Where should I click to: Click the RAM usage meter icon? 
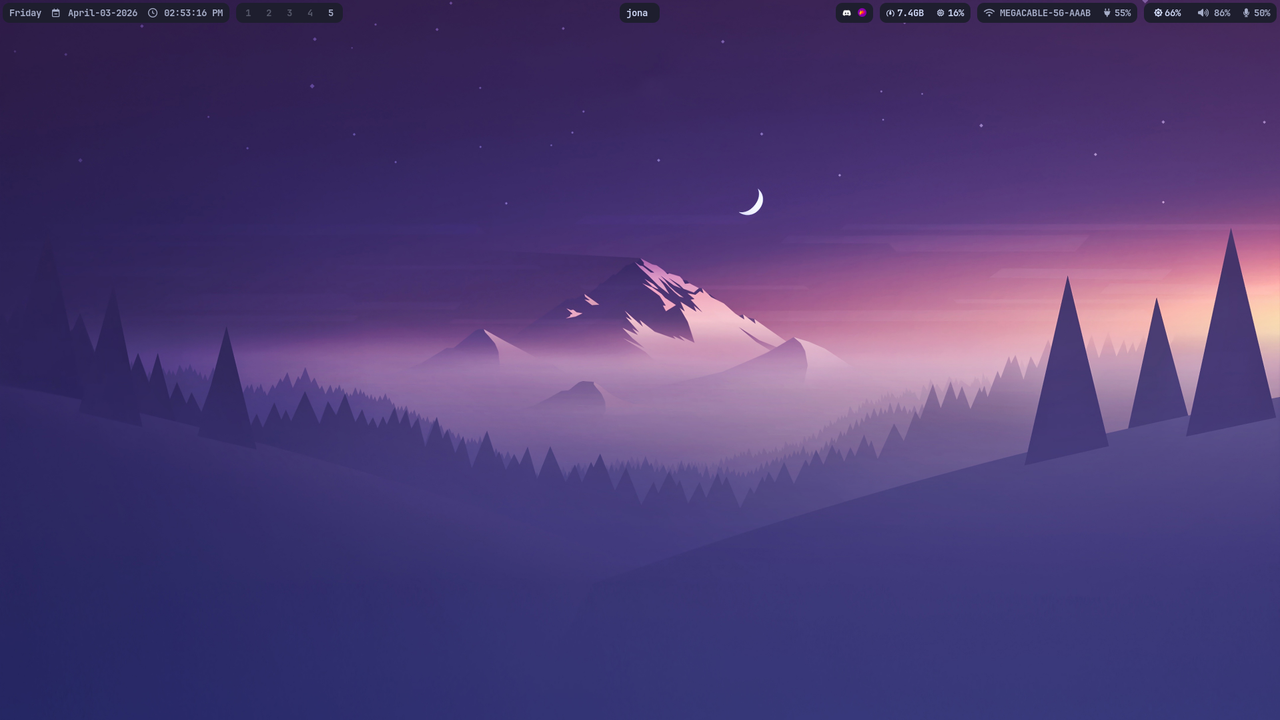tap(891, 13)
